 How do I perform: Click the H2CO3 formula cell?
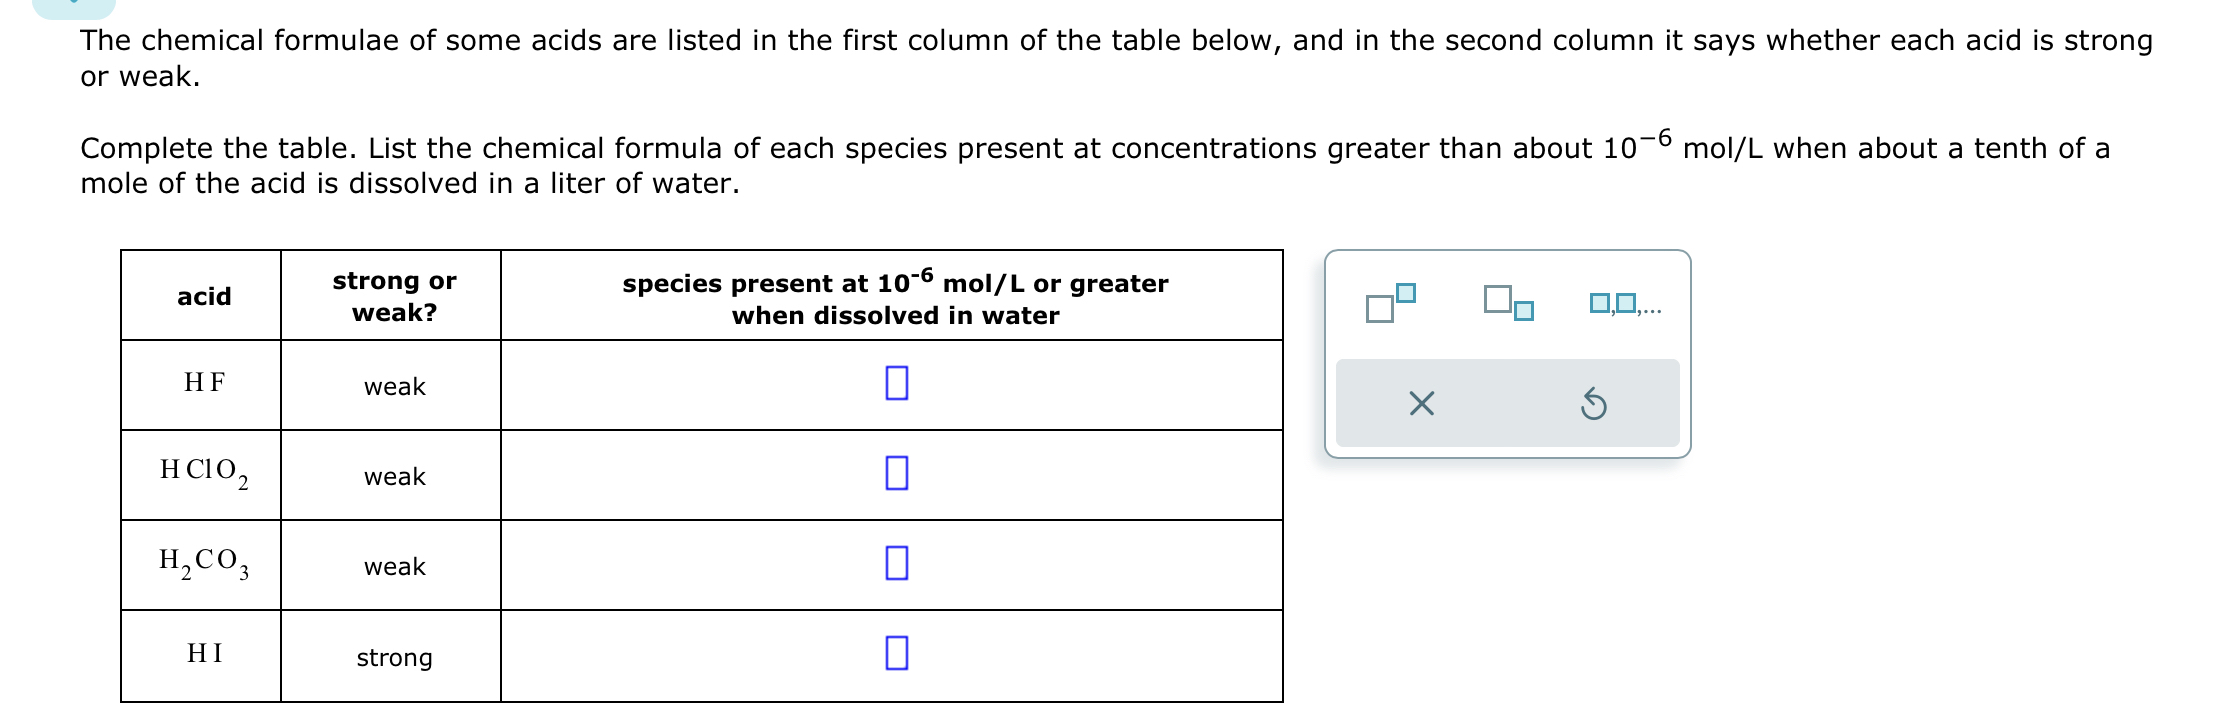(204, 562)
